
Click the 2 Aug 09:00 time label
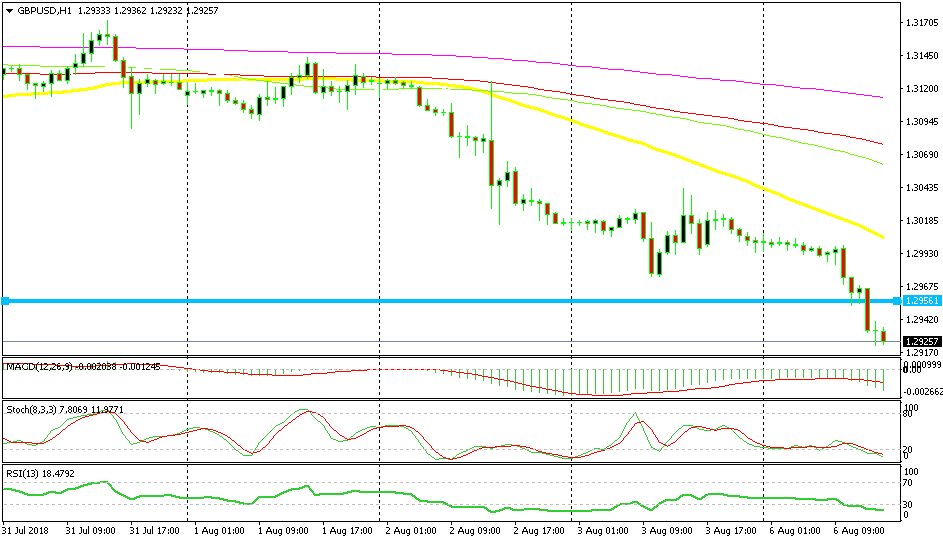coord(475,531)
